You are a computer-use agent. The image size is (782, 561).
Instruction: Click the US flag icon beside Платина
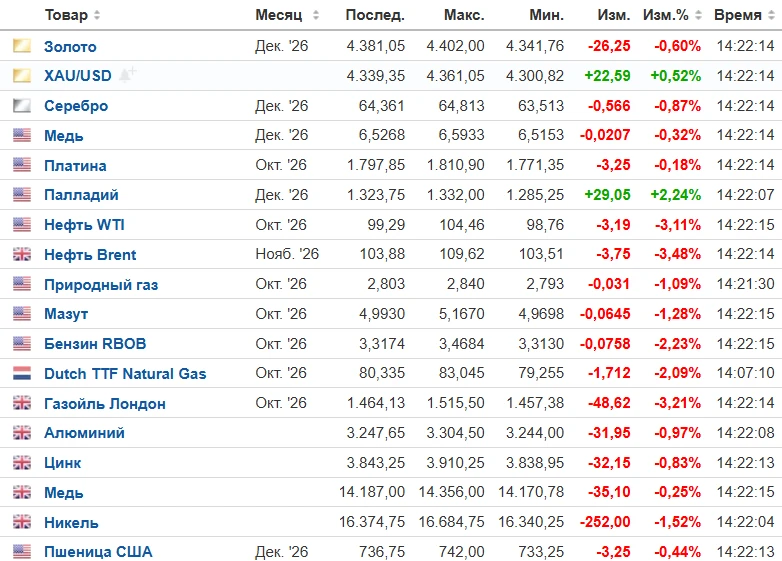coord(22,165)
